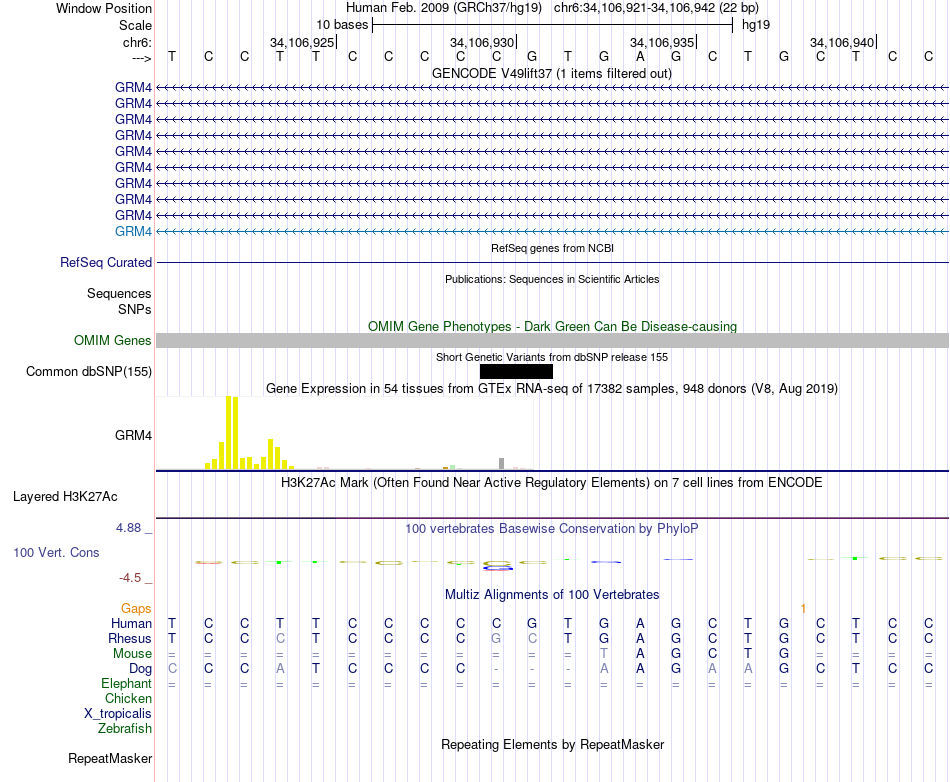
Task: Click the 34,106,935 coordinate marker
Action: [662, 42]
